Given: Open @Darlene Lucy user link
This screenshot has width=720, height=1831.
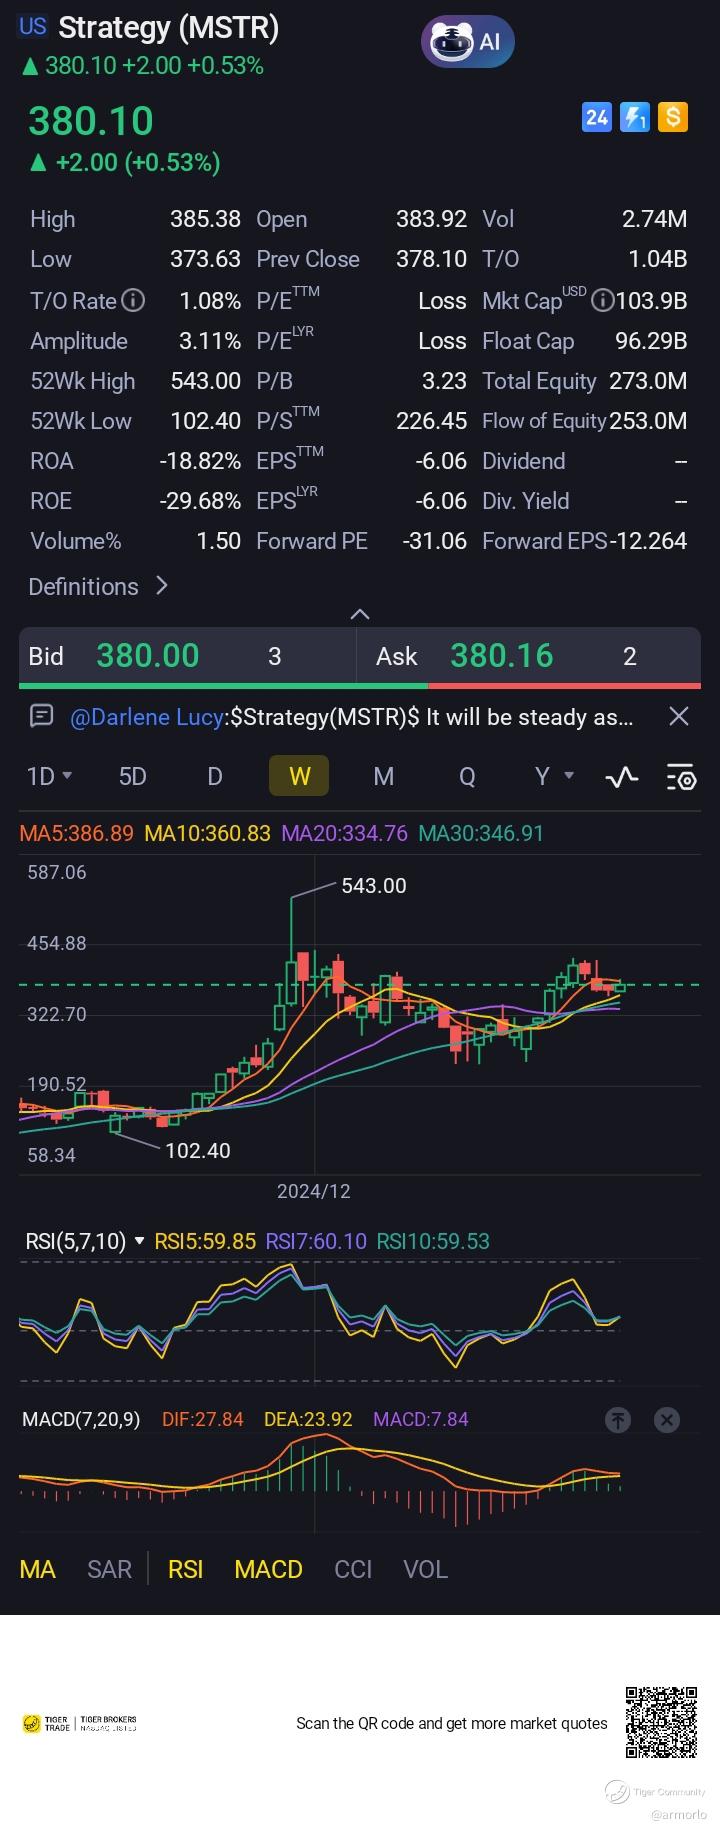Looking at the screenshot, I should pos(147,717).
